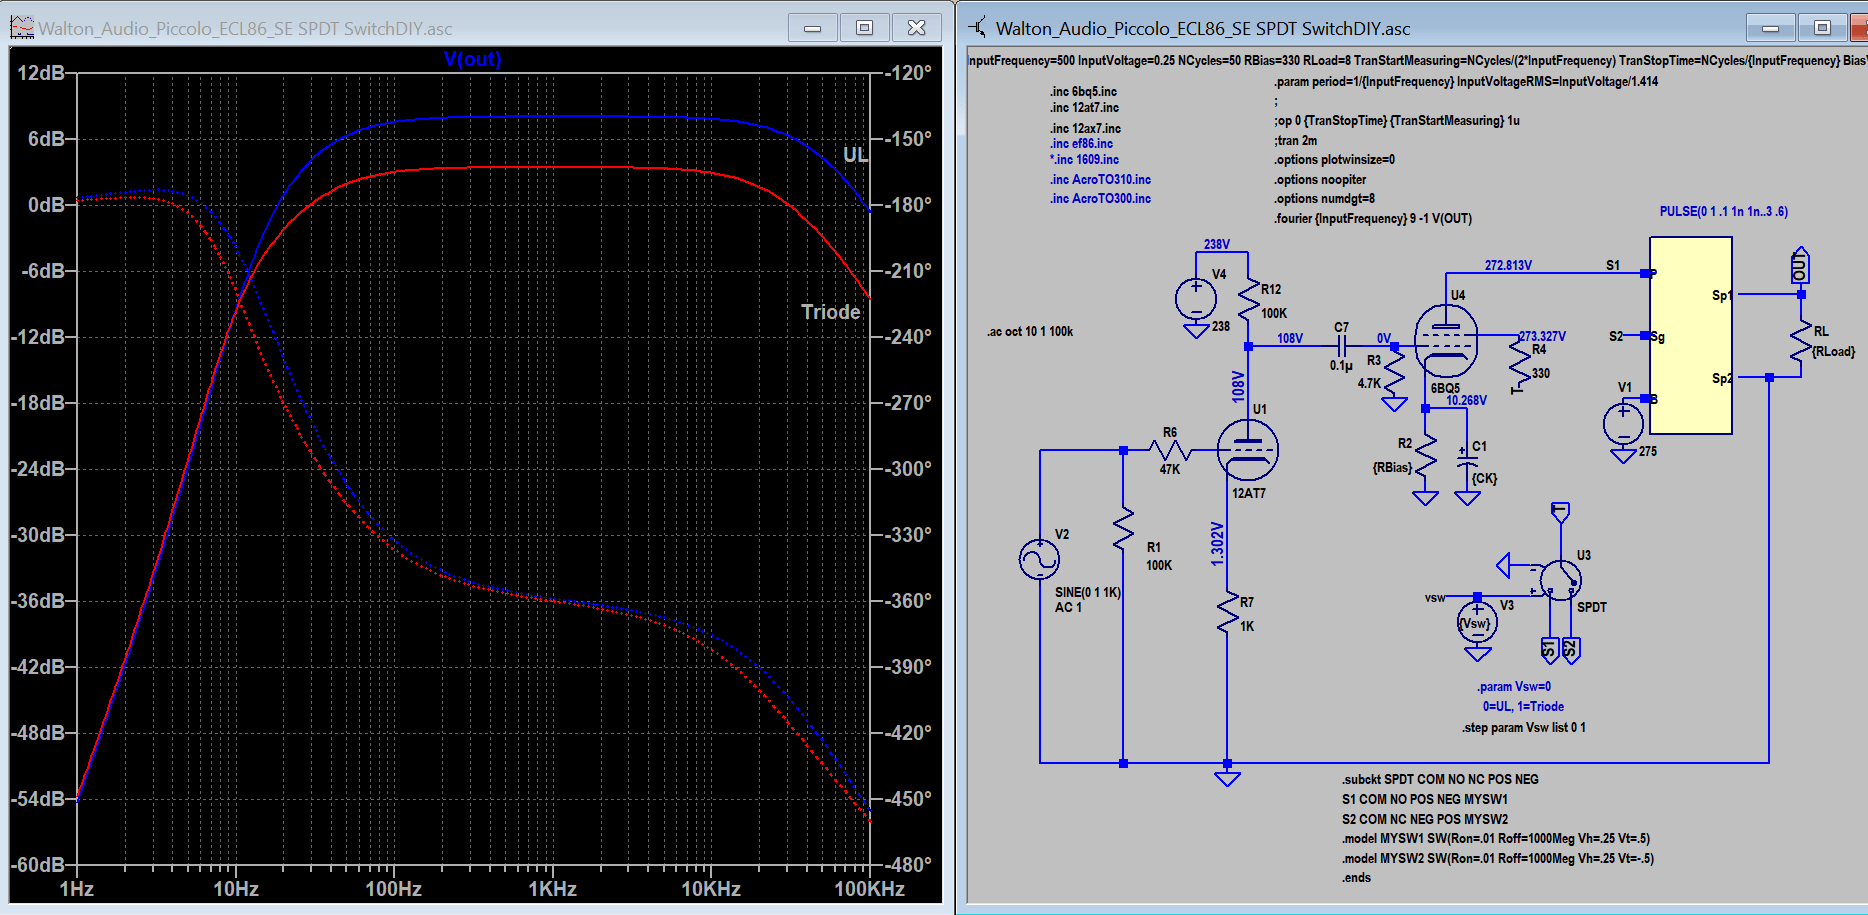Select the U3 SPDT switch symbol
Image resolution: width=1868 pixels, height=915 pixels.
1560,580
